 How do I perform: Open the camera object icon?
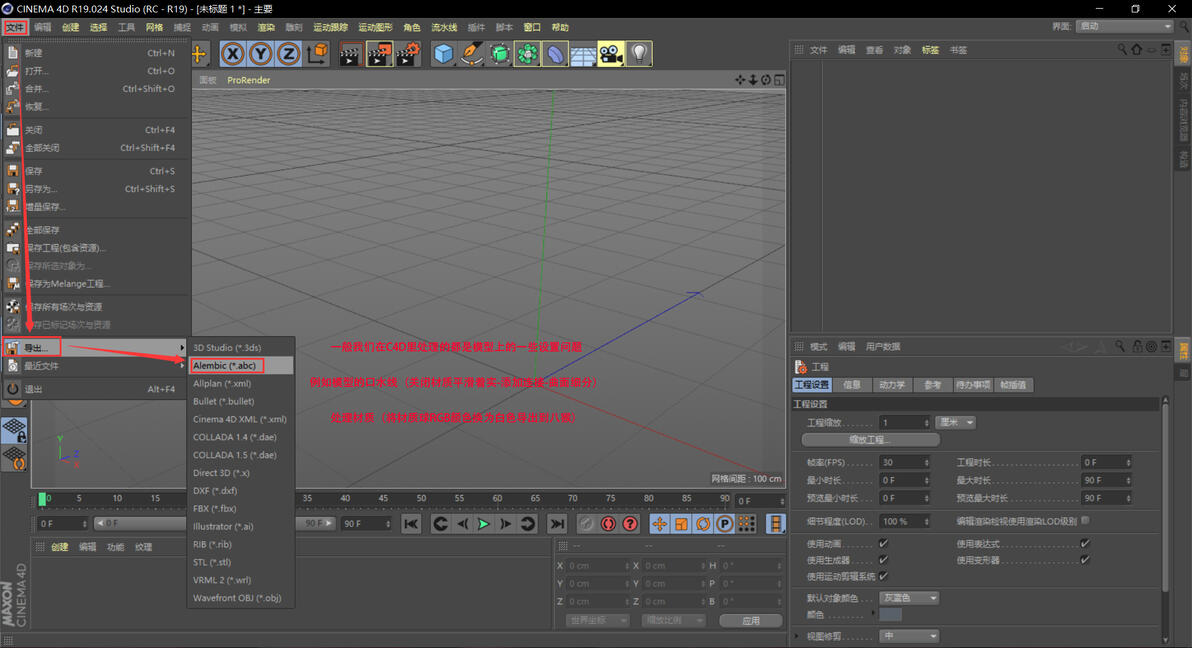click(x=610, y=53)
